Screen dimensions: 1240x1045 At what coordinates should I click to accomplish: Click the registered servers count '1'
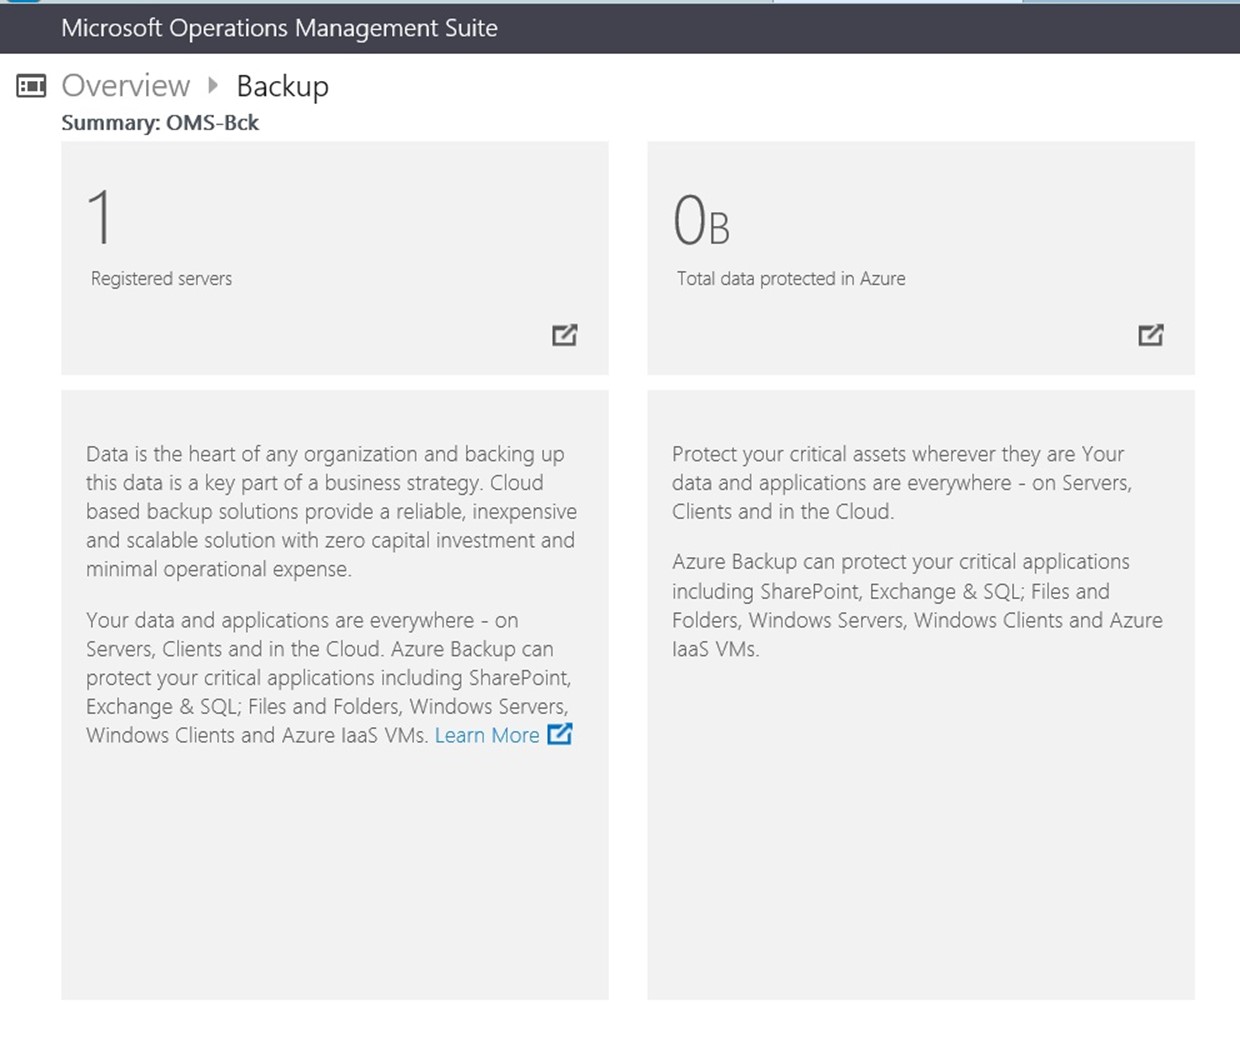(x=99, y=218)
